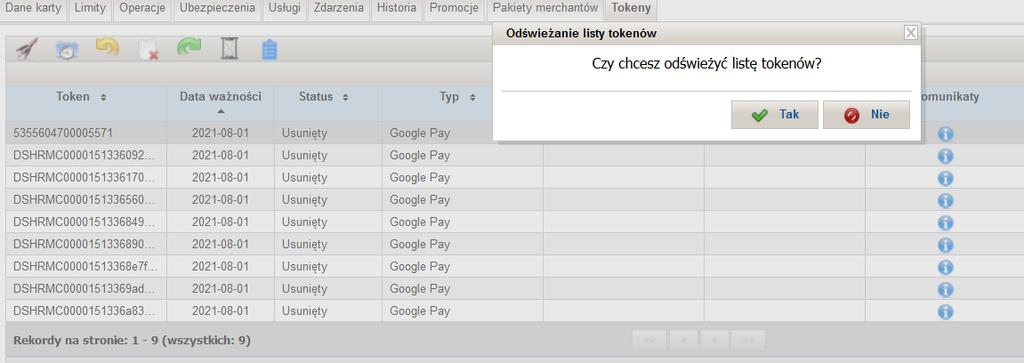
Task: Select token cell DSHRMC0000151336170...
Action: click(86, 178)
